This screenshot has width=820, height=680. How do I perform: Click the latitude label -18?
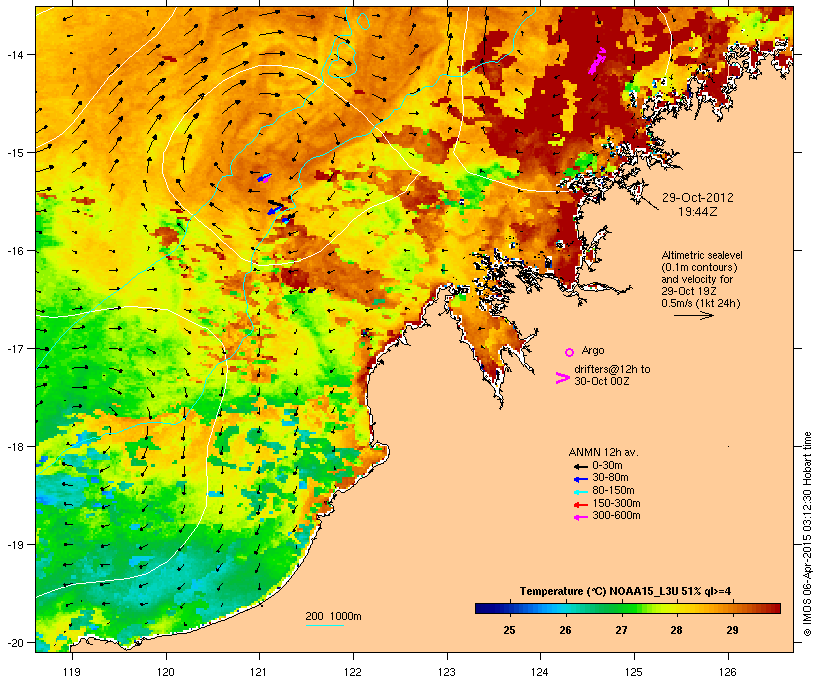[14, 447]
